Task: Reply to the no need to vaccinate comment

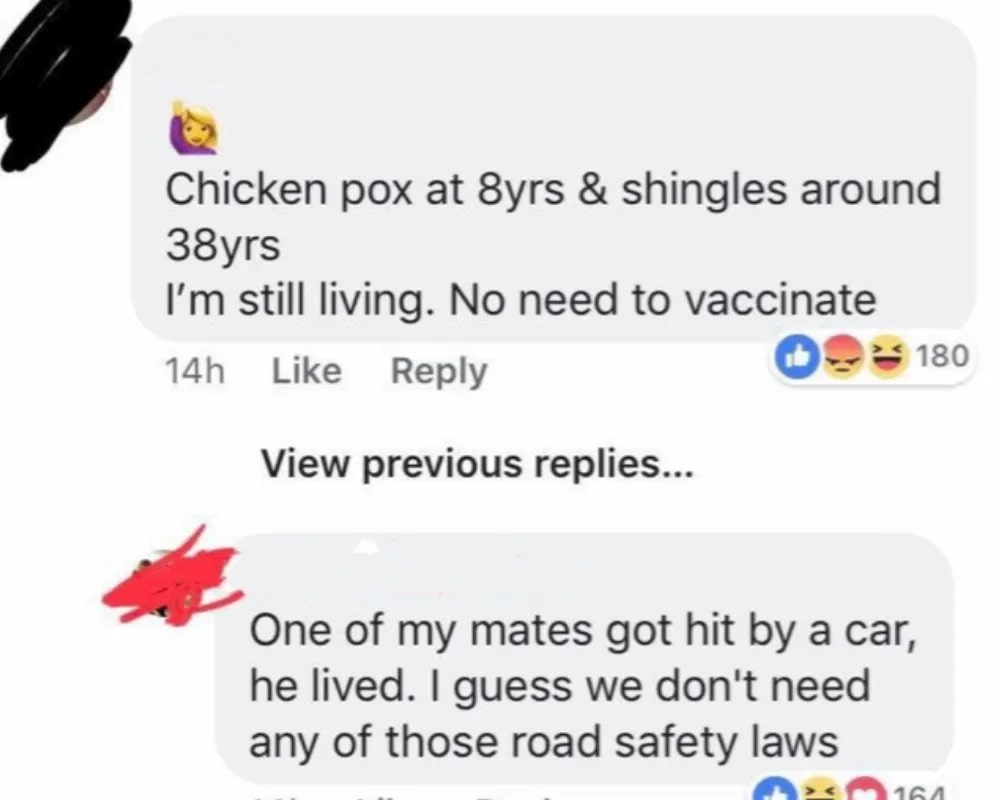Action: tap(439, 371)
